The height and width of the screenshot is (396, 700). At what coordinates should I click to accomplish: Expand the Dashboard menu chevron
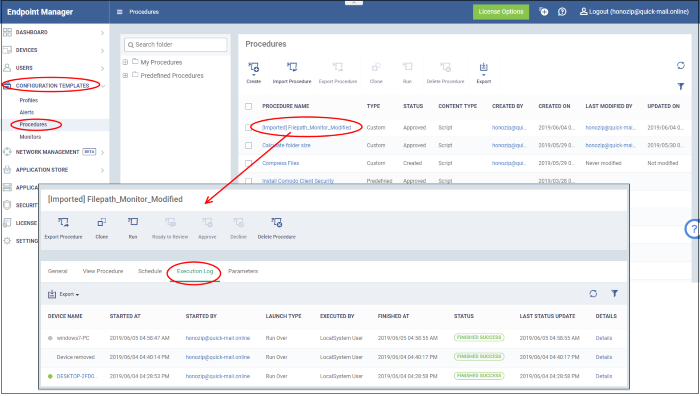(102, 33)
